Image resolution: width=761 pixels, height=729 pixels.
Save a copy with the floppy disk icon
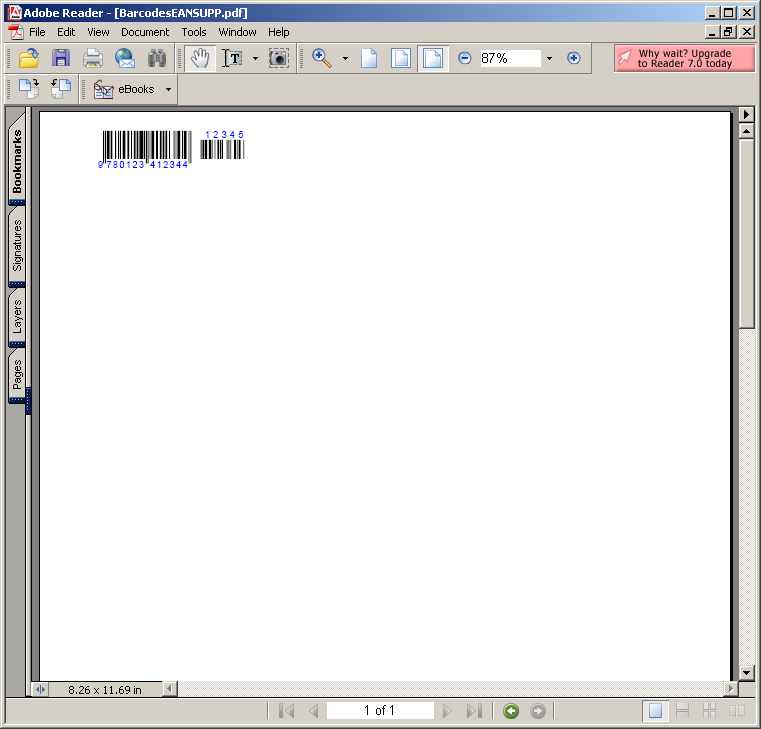coord(61,58)
